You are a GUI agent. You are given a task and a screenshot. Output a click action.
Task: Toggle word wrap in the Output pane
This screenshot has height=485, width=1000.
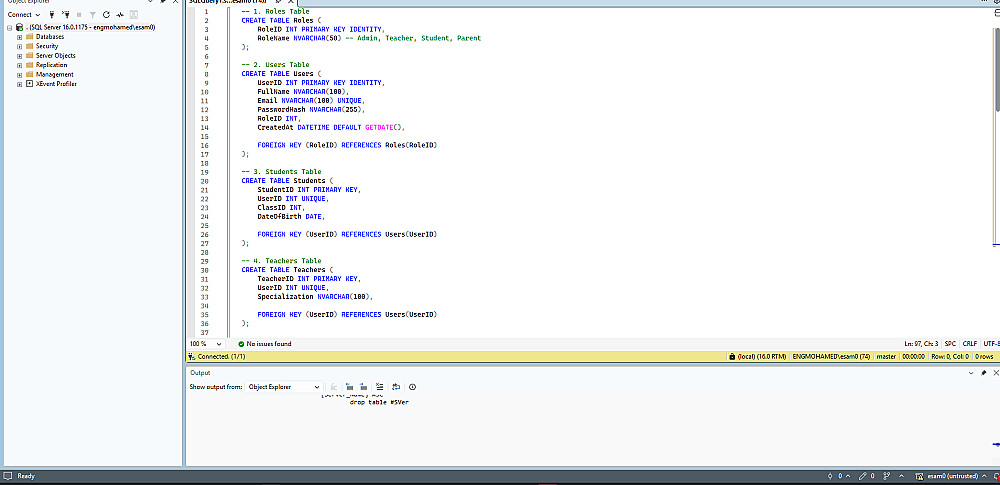coord(396,387)
